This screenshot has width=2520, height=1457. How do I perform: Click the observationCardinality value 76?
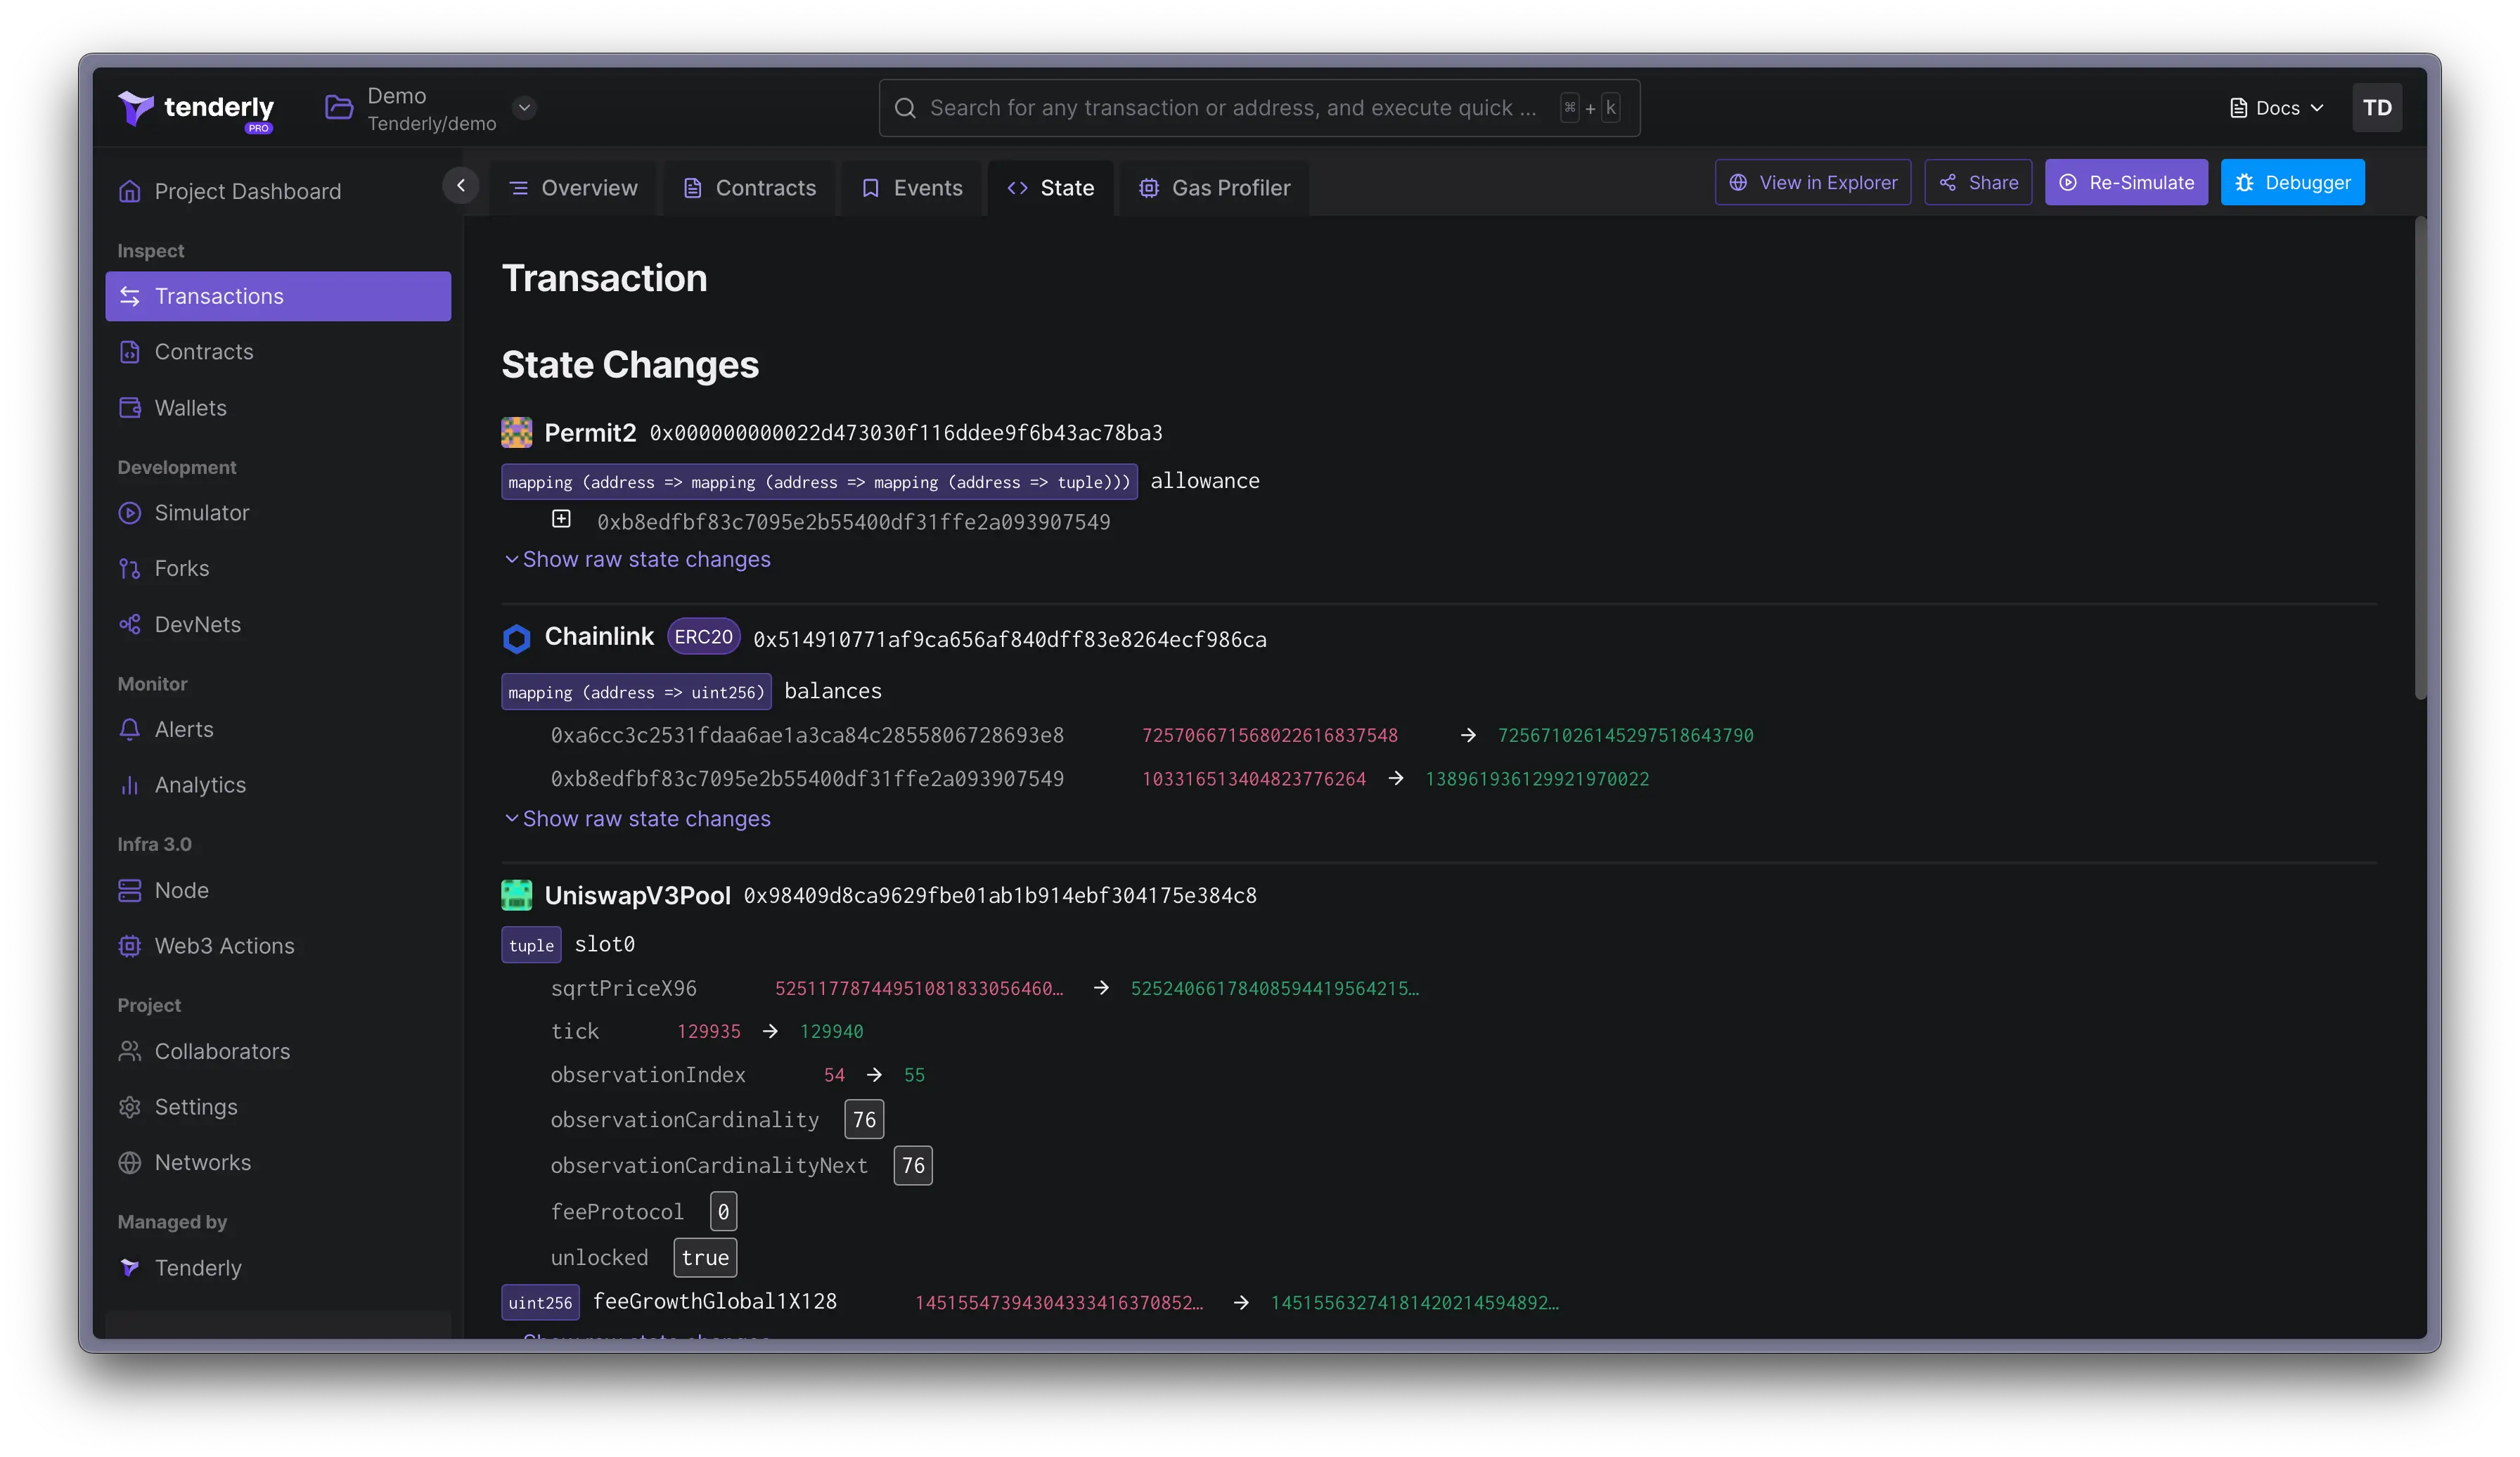[864, 1120]
